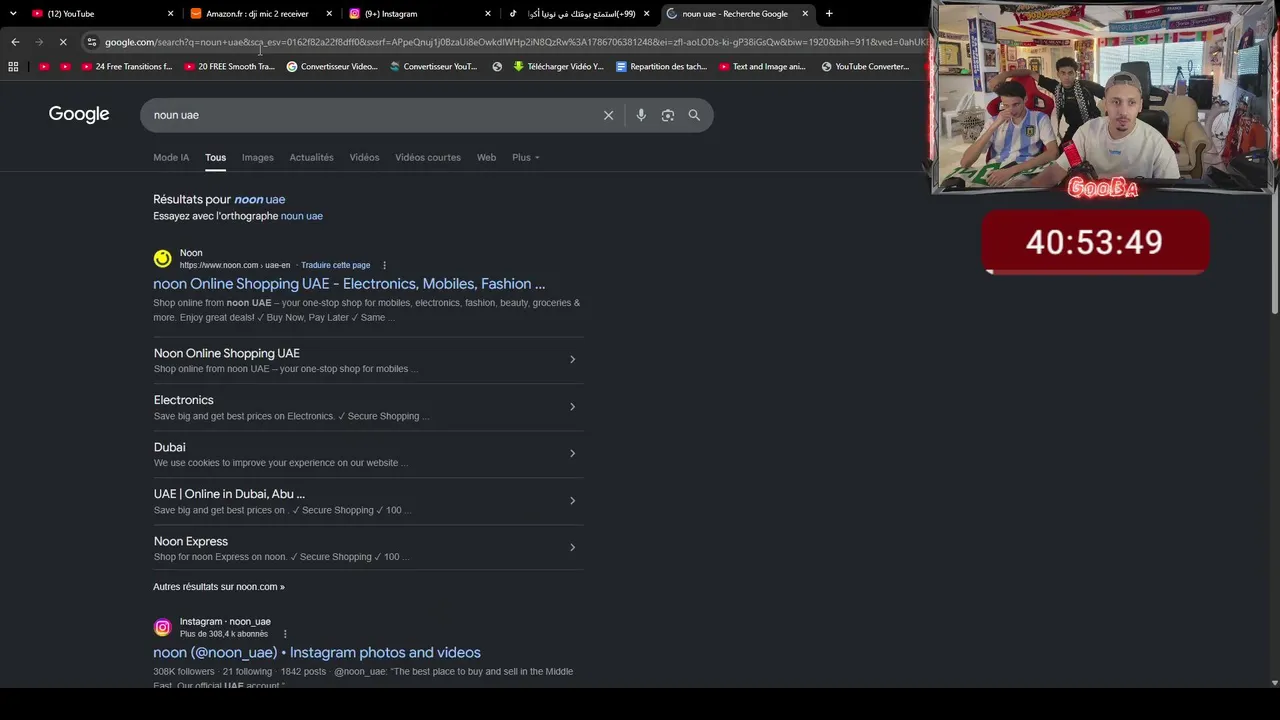Close the YouTube tab
1280x720 pixels.
170,14
